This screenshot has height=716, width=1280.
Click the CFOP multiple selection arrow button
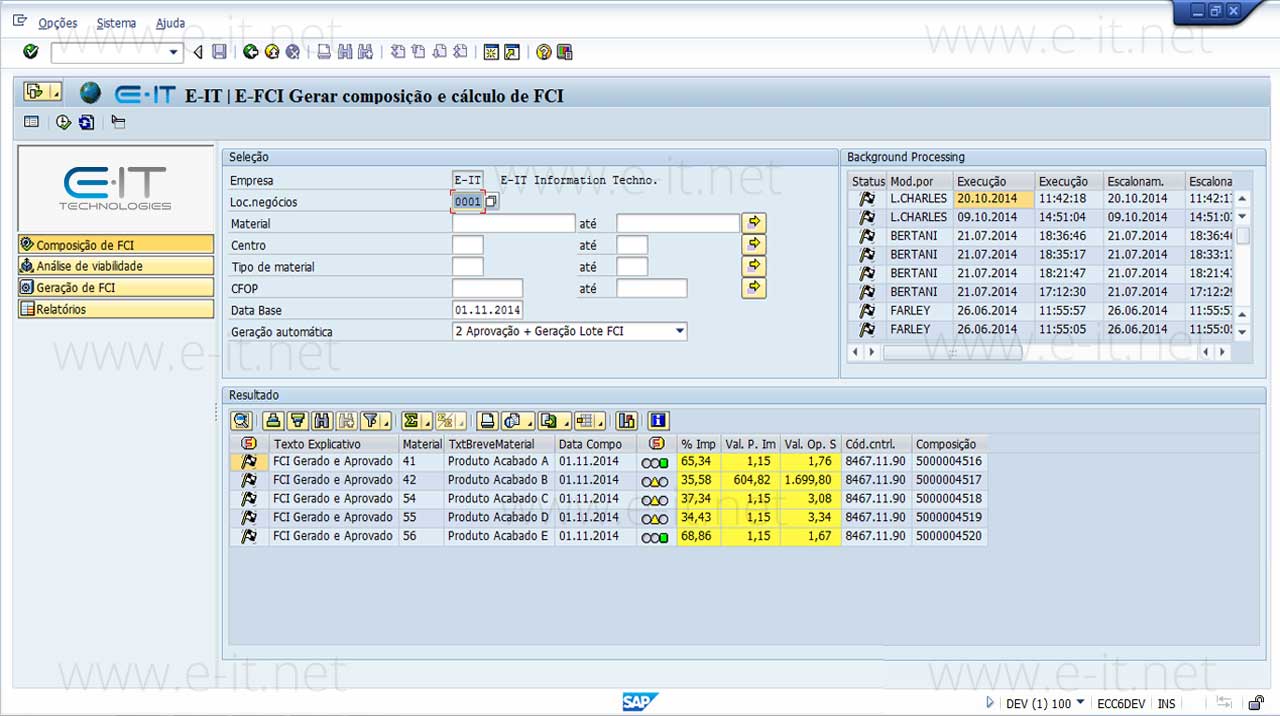(754, 288)
